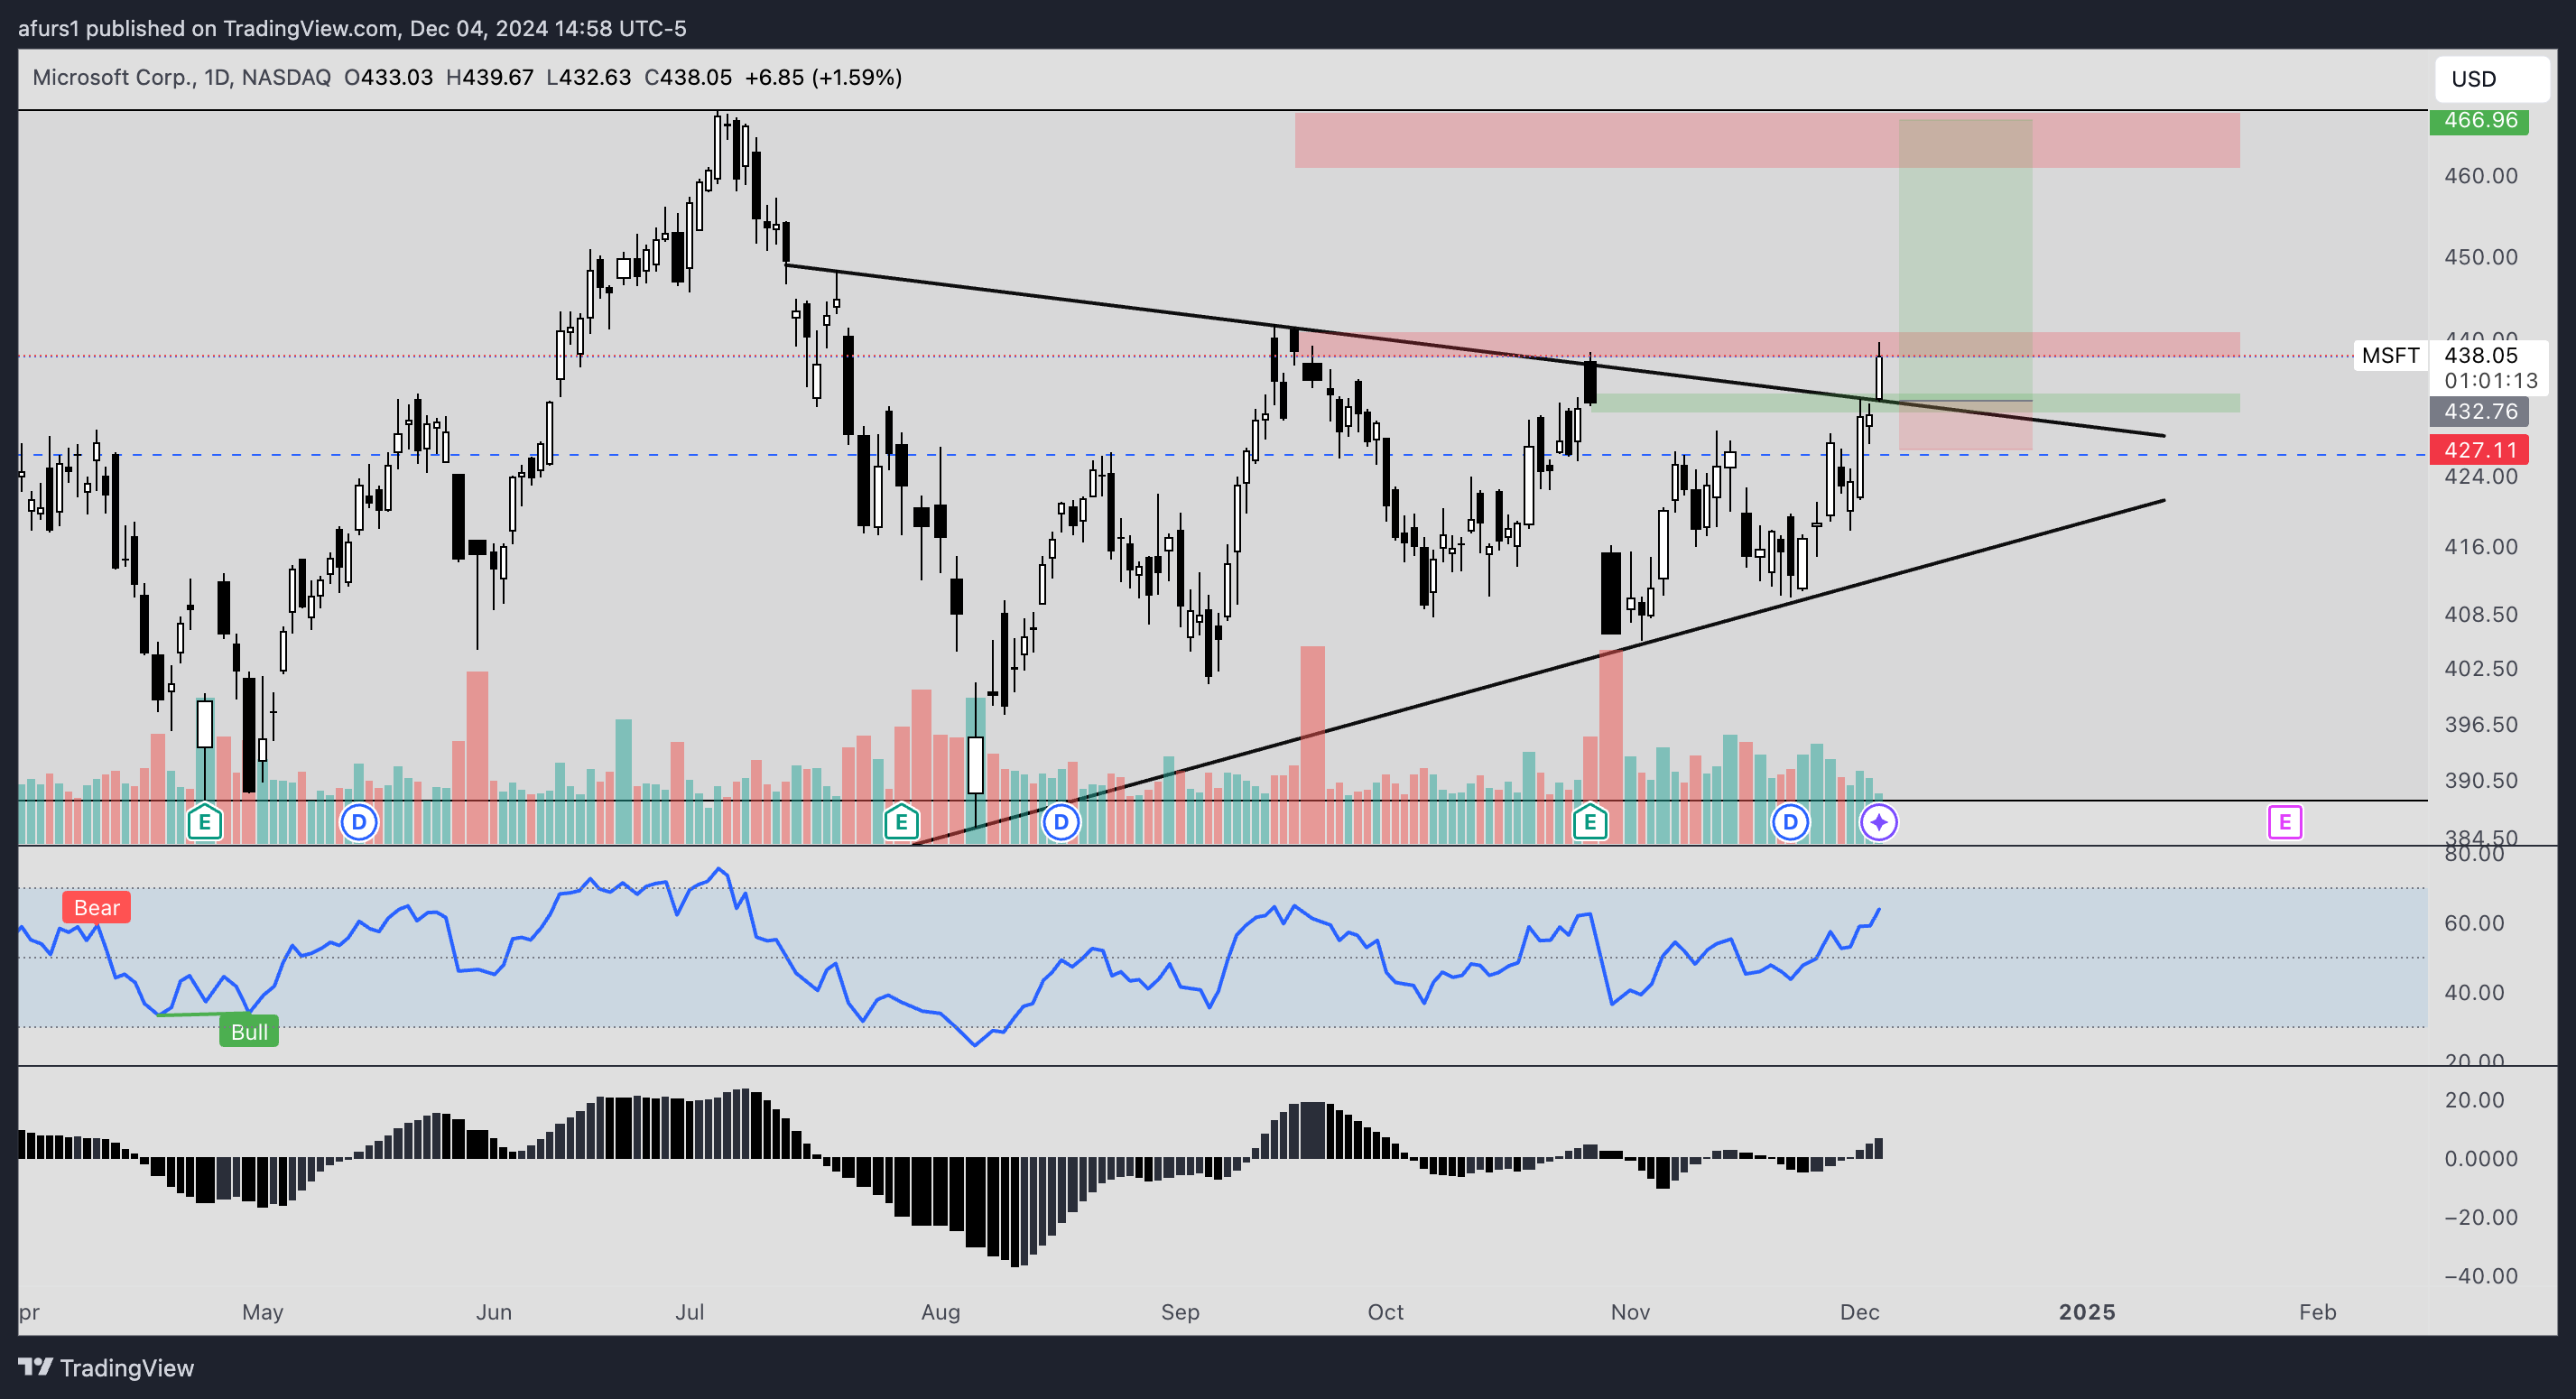The height and width of the screenshot is (1399, 2576).
Task: Click the mid-May blue D dividend marker
Action: click(359, 822)
